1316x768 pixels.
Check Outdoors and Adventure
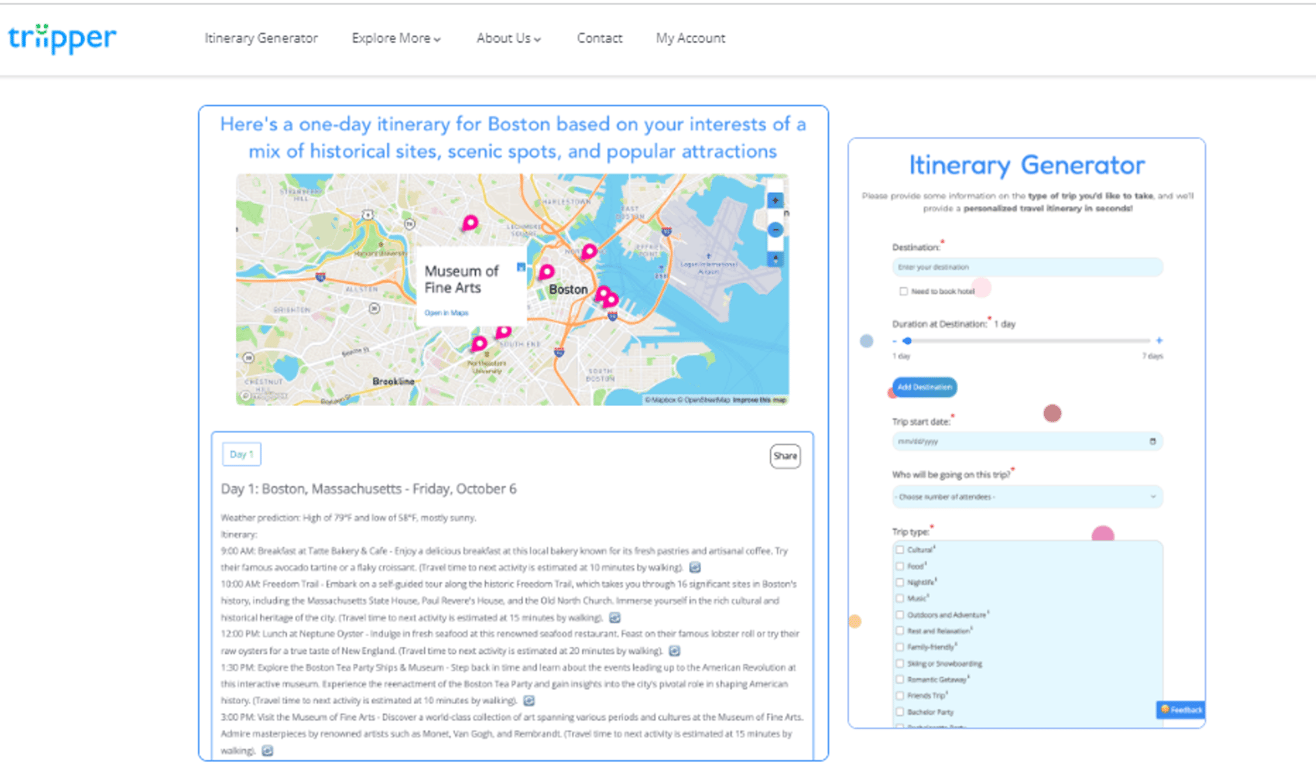[x=900, y=615]
